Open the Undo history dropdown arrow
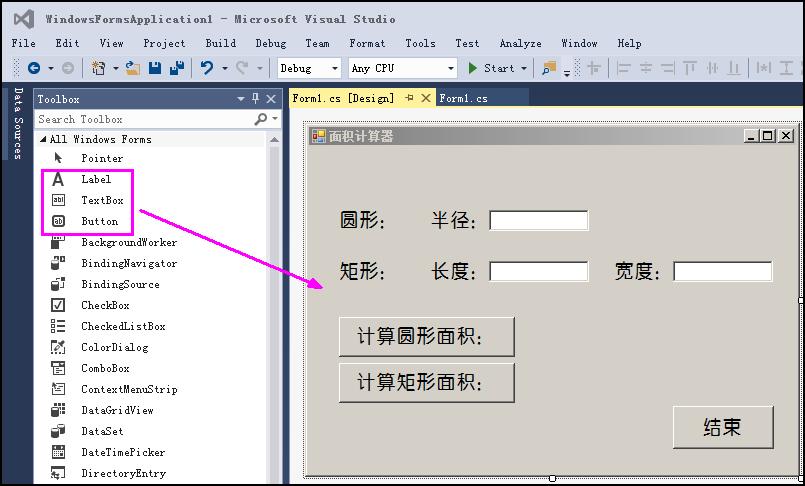This screenshot has width=805, height=486. (x=225, y=68)
